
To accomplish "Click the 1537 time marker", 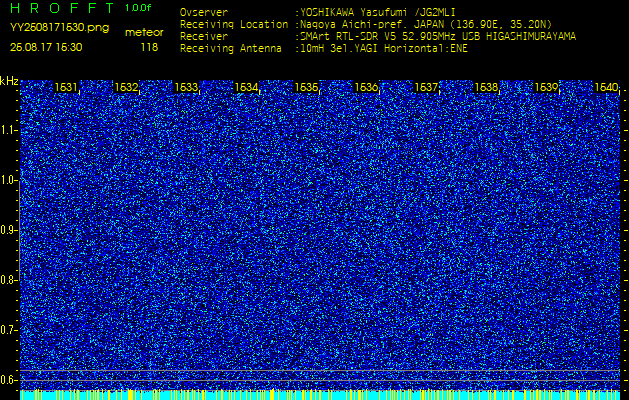I will (426, 87).
